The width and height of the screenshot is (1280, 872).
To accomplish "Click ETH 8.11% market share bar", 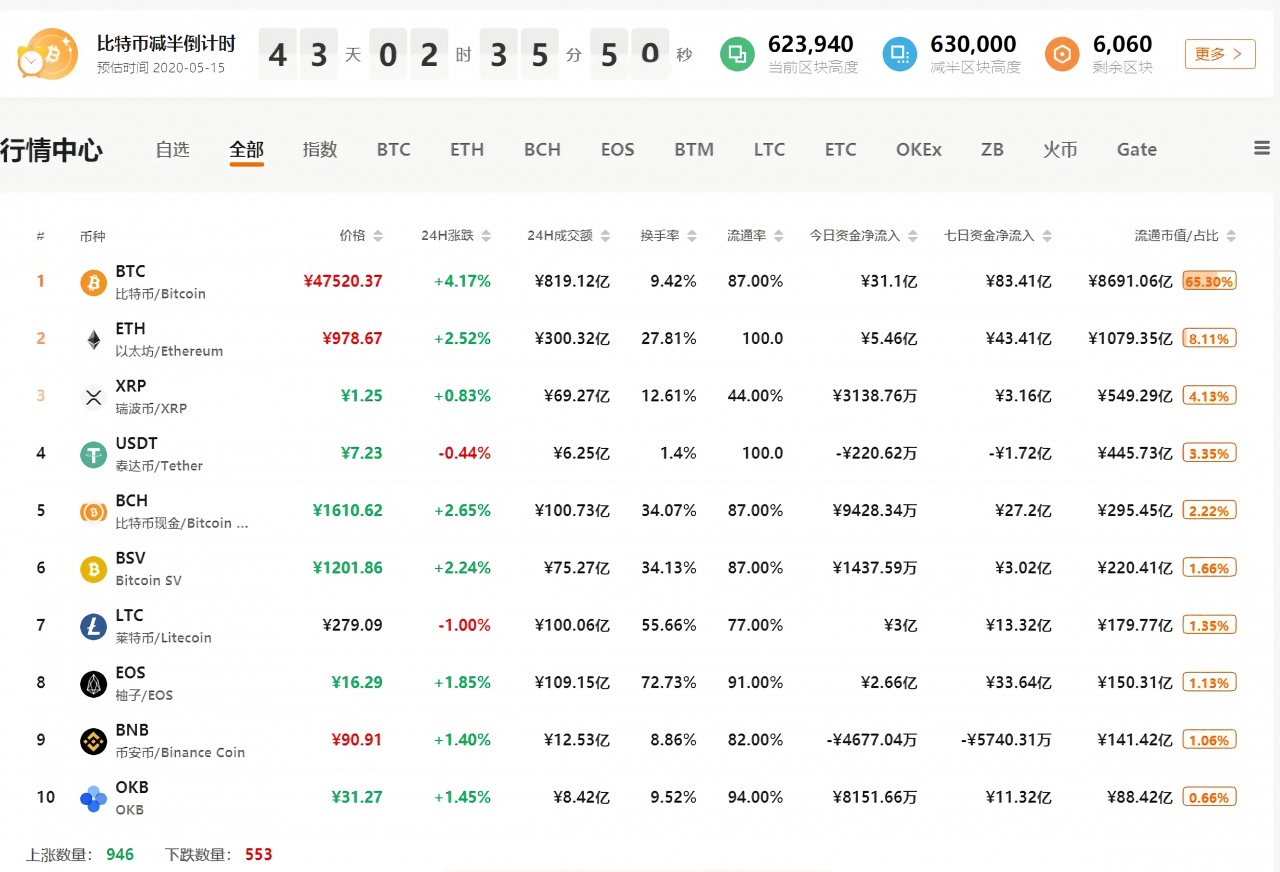I will (x=1209, y=338).
